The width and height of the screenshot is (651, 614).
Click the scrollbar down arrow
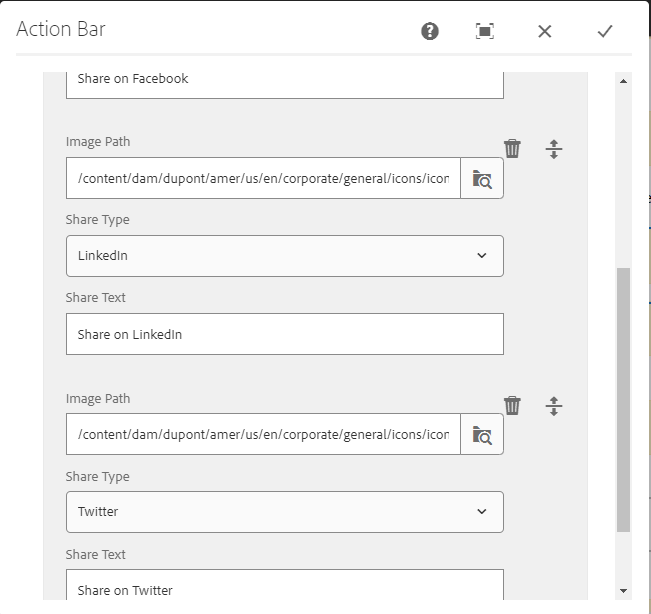click(624, 591)
